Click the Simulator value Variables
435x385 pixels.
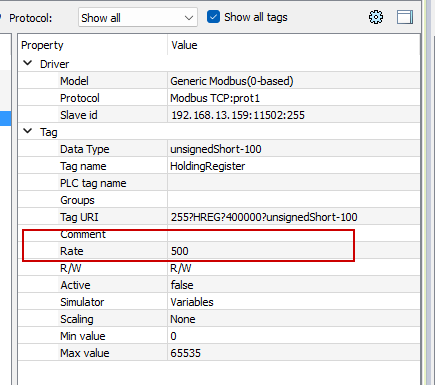pos(192,302)
